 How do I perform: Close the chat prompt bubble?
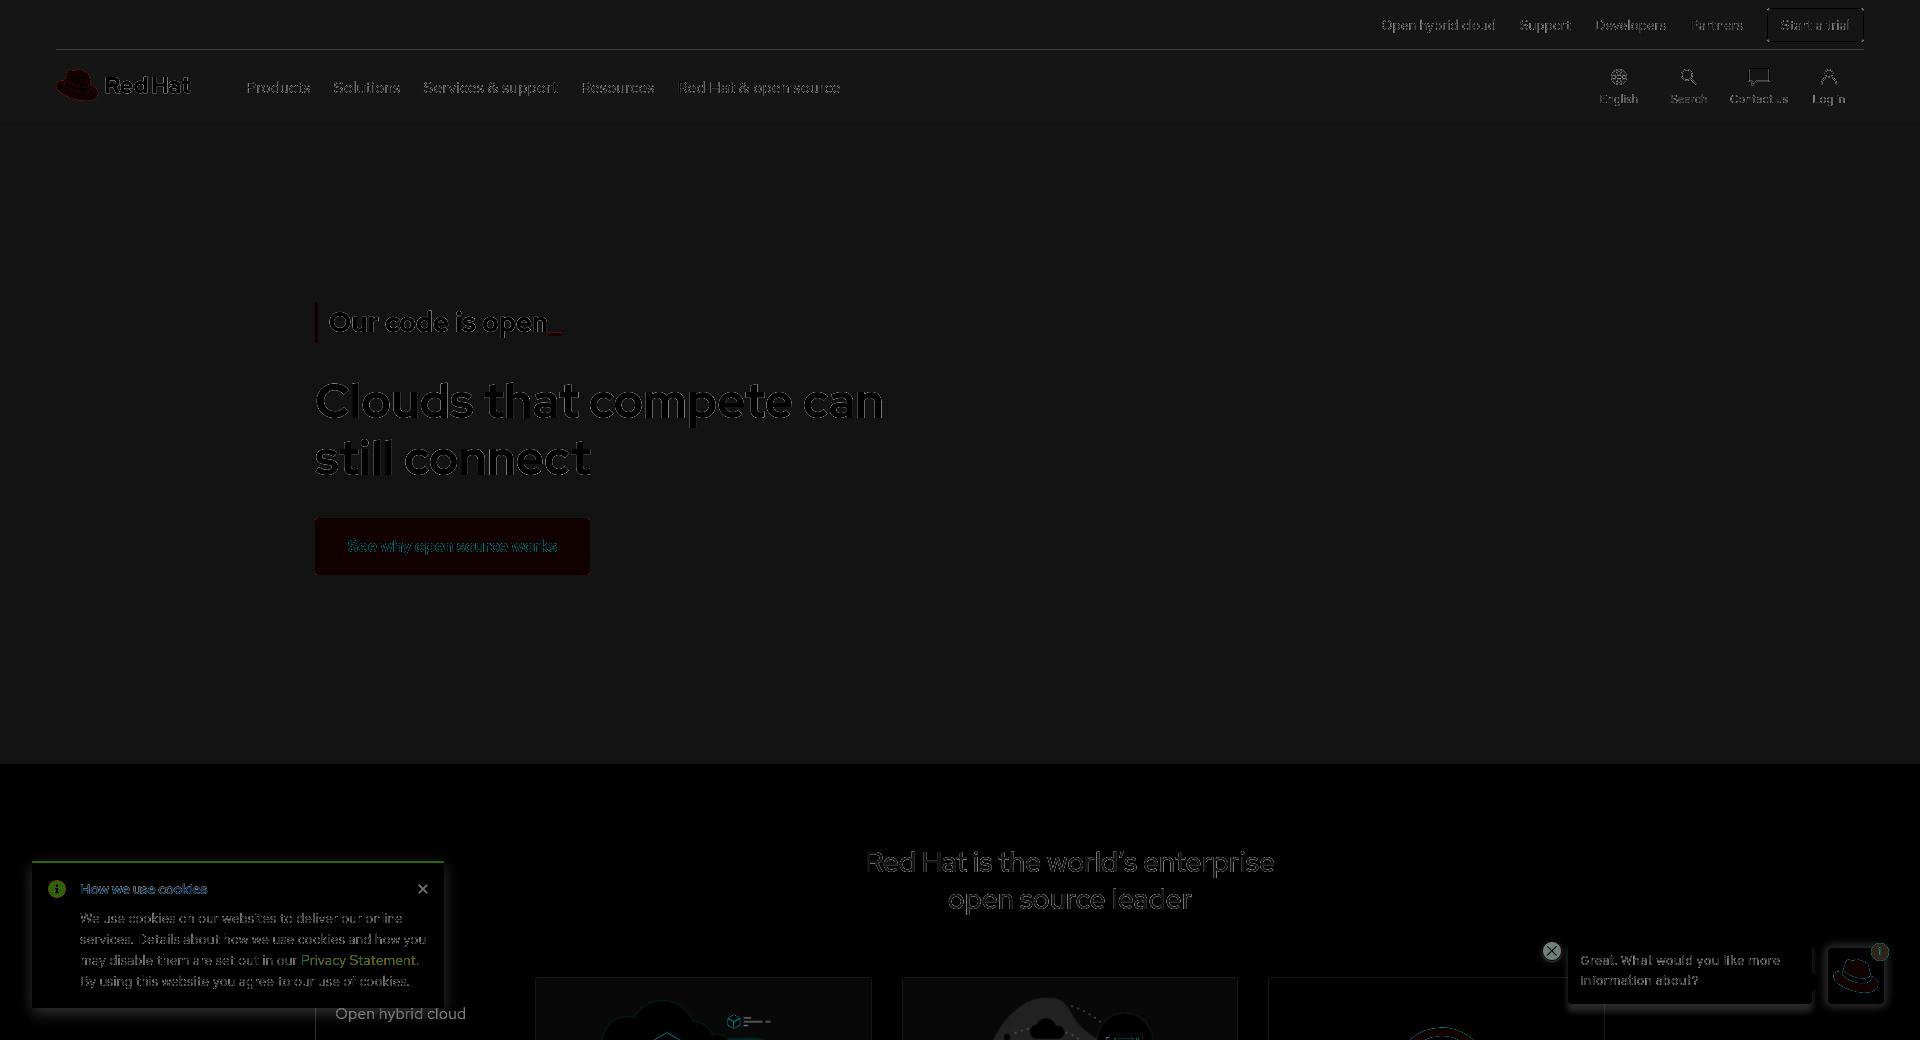coord(1552,951)
